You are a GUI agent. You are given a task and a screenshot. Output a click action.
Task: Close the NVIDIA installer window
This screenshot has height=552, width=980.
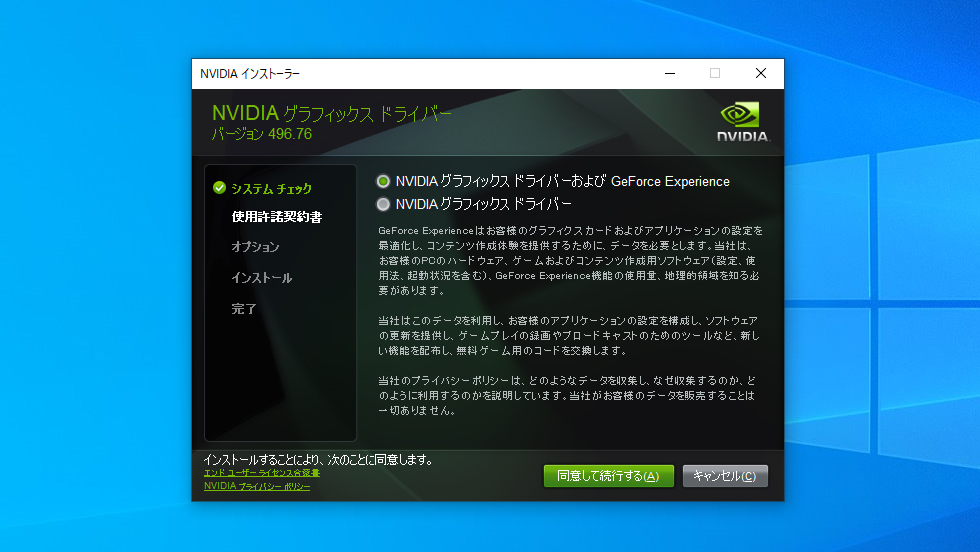[761, 74]
